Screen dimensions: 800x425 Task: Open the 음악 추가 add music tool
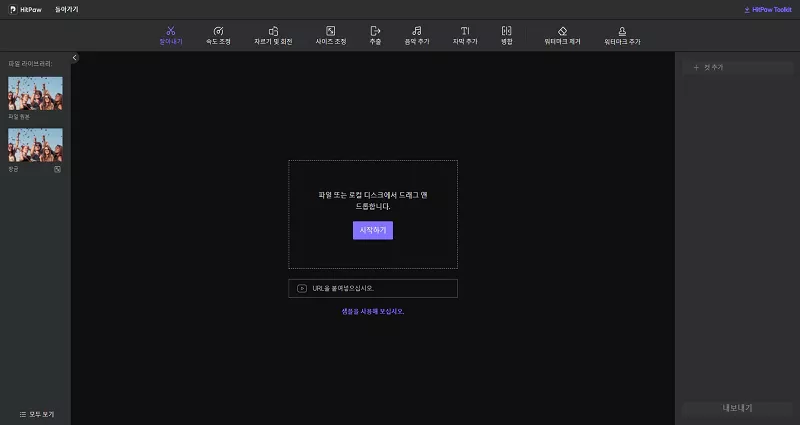coord(416,35)
